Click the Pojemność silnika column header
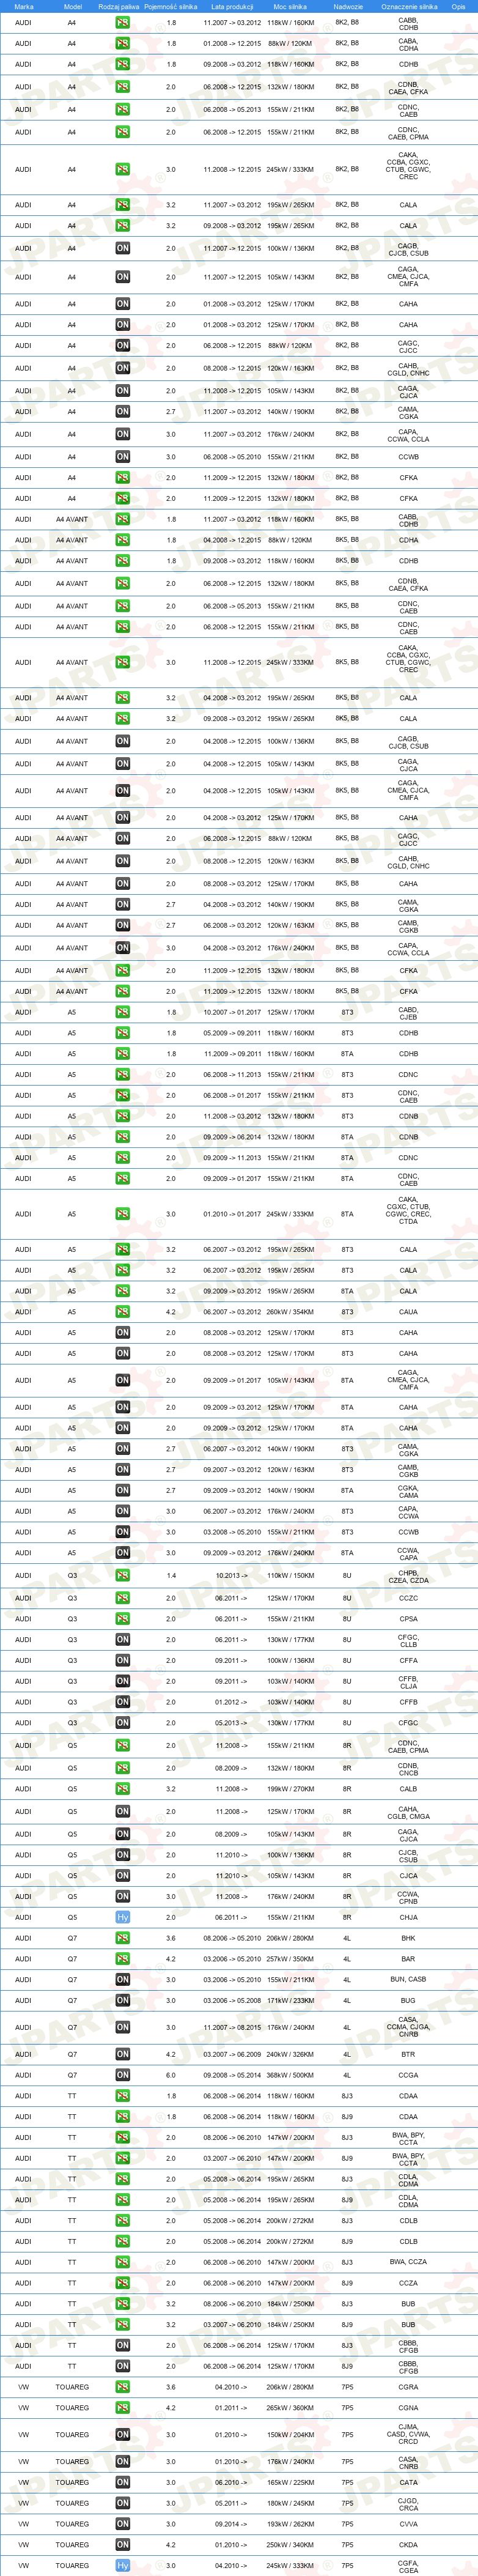 pos(170,6)
